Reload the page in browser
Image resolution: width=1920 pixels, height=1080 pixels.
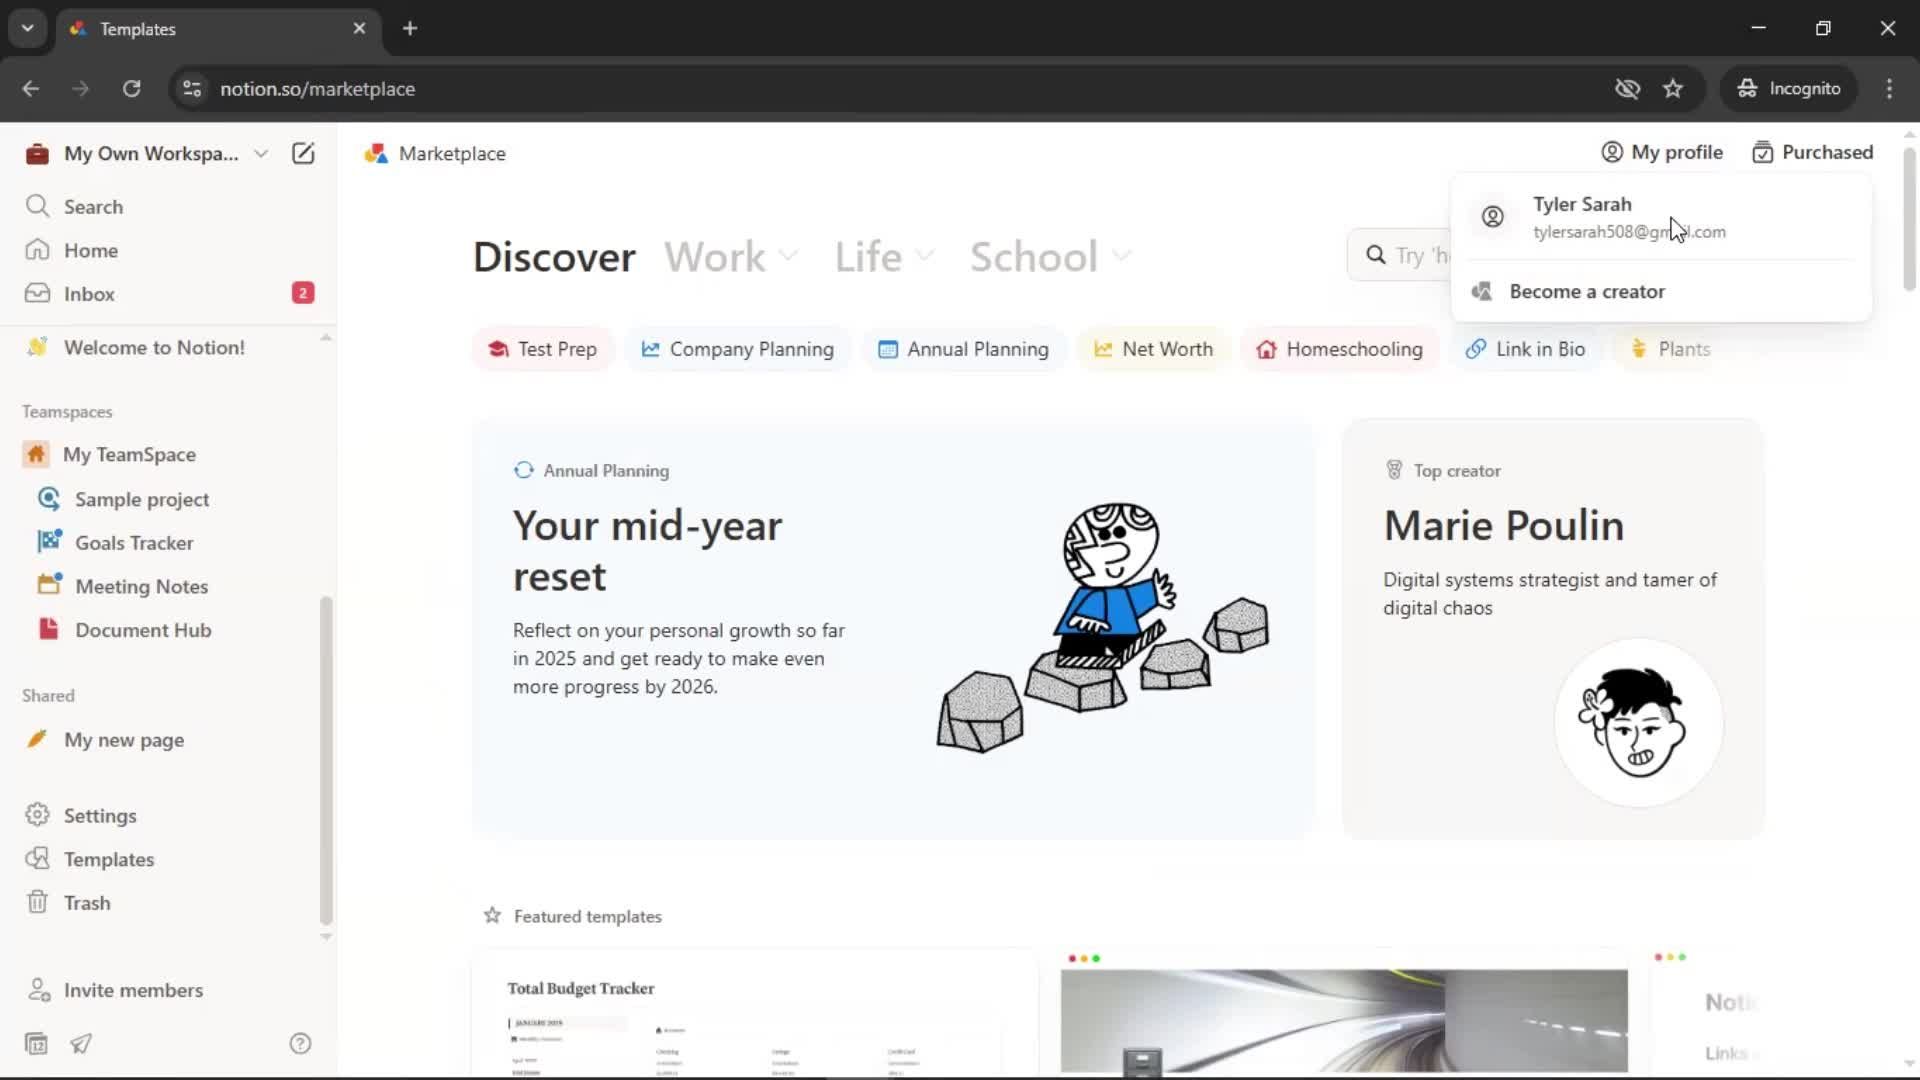point(131,89)
